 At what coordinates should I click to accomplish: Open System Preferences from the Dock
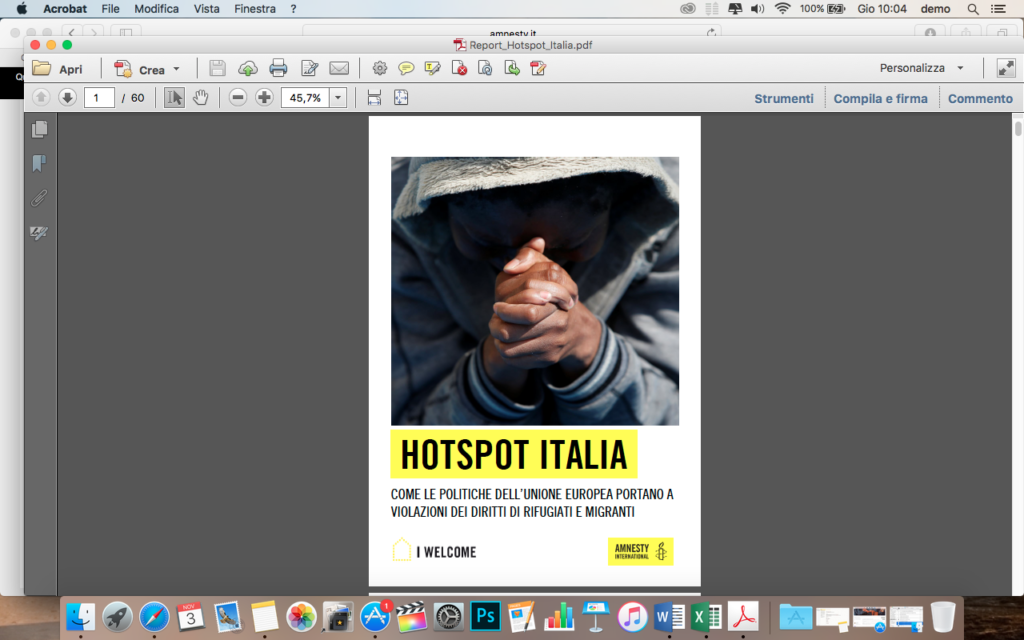click(449, 616)
